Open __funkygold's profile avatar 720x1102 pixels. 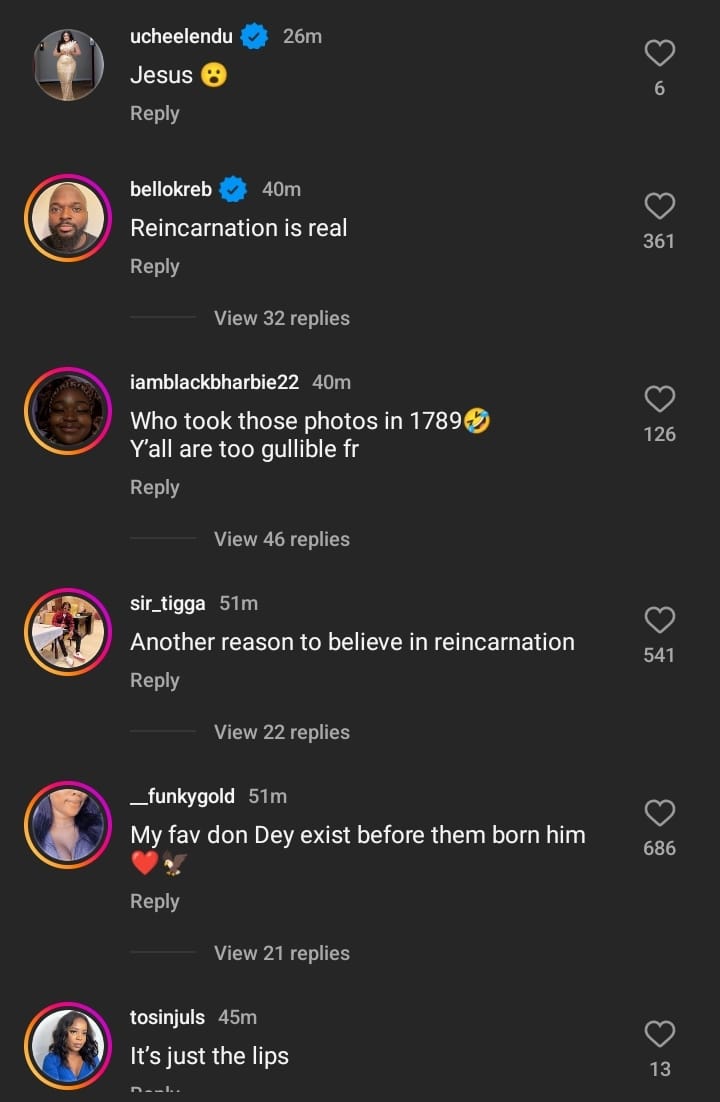68,825
